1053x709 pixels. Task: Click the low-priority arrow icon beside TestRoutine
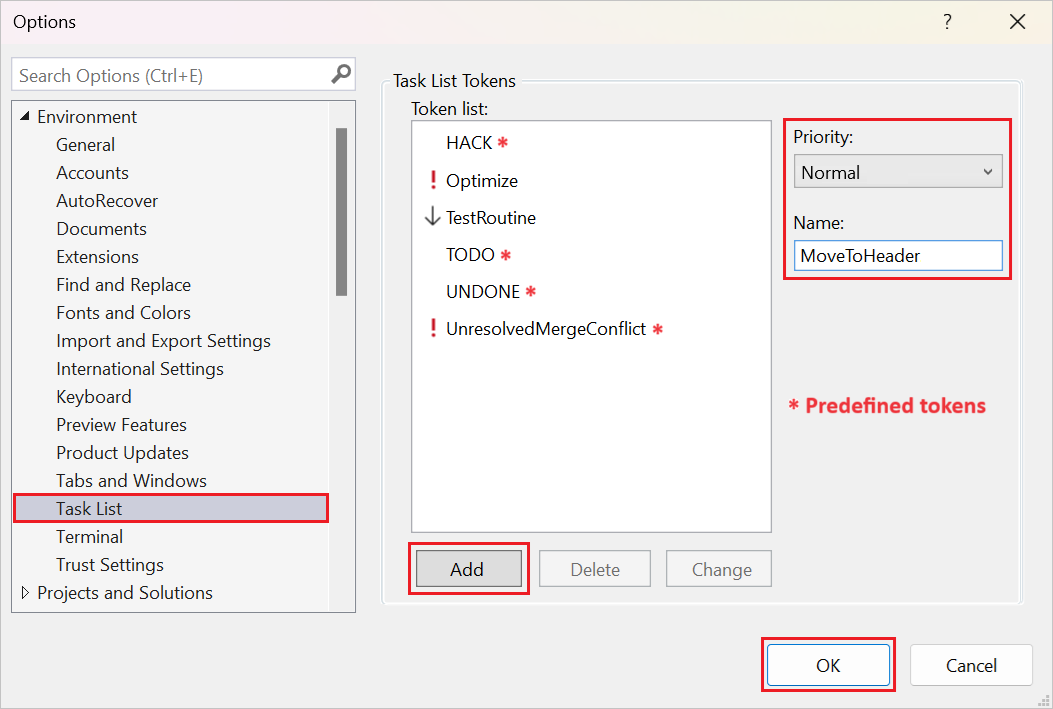(x=429, y=217)
